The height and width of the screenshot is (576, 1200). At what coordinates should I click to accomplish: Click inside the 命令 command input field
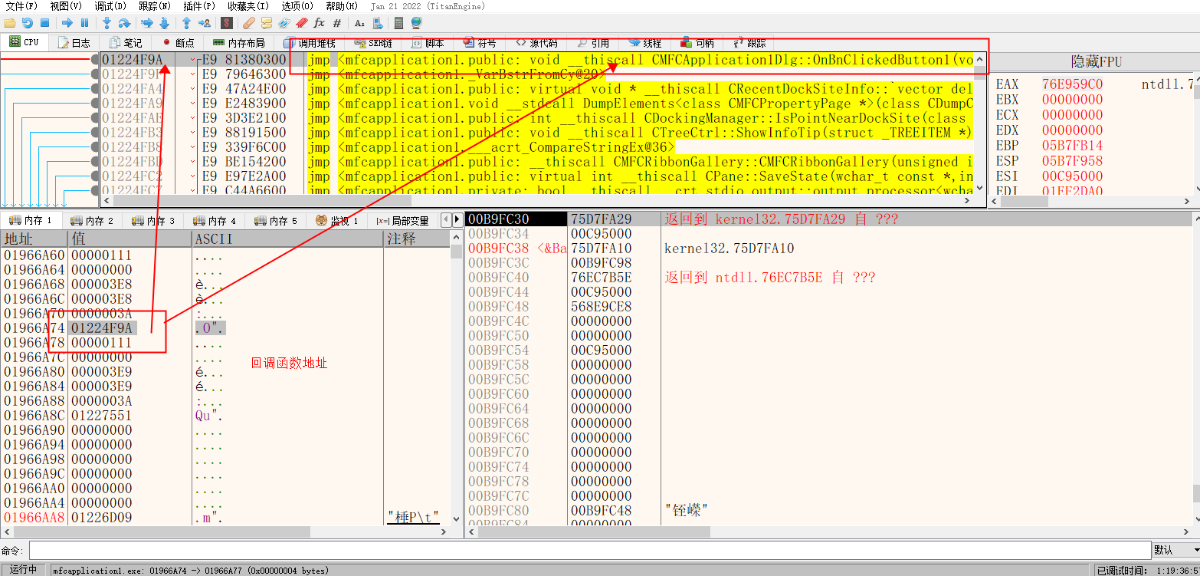pos(589,551)
